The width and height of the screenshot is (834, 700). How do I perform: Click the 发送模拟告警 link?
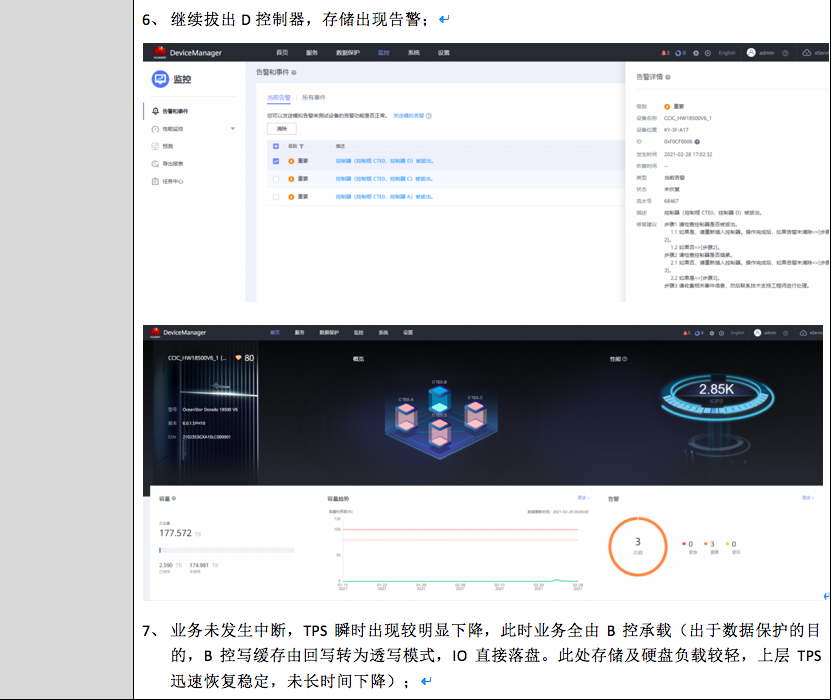click(408, 116)
